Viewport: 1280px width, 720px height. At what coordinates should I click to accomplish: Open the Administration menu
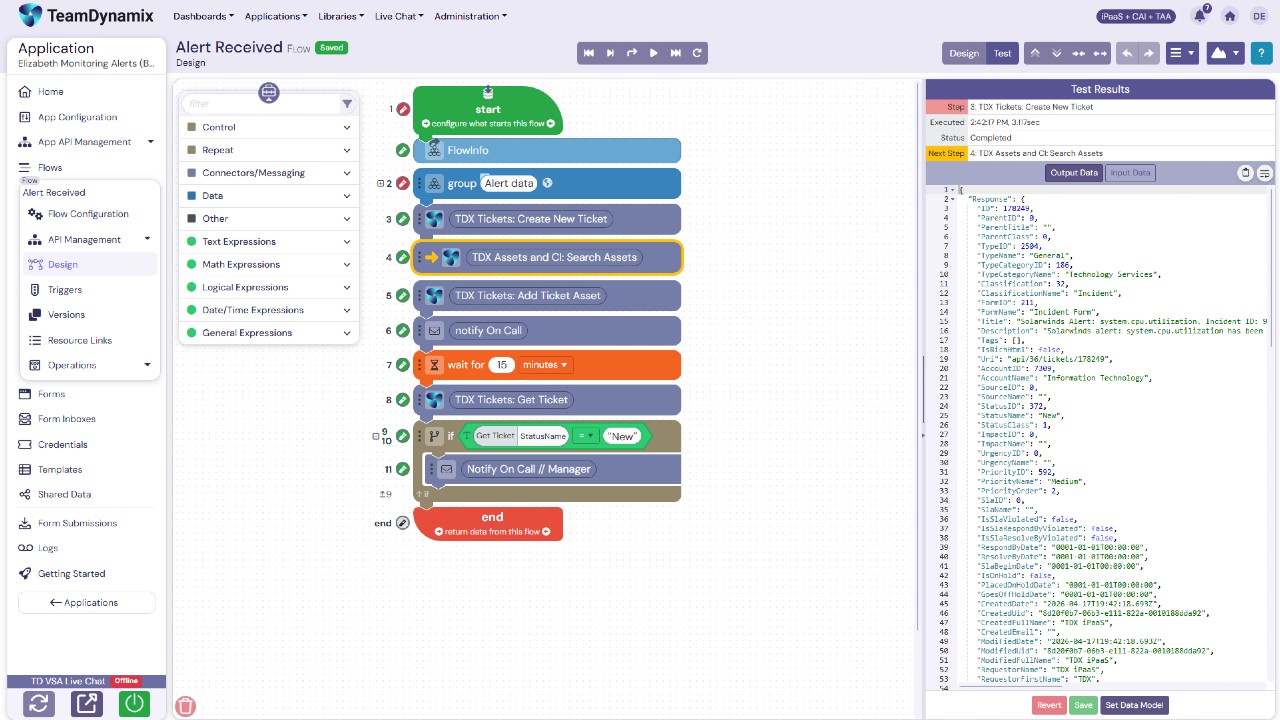coord(471,16)
